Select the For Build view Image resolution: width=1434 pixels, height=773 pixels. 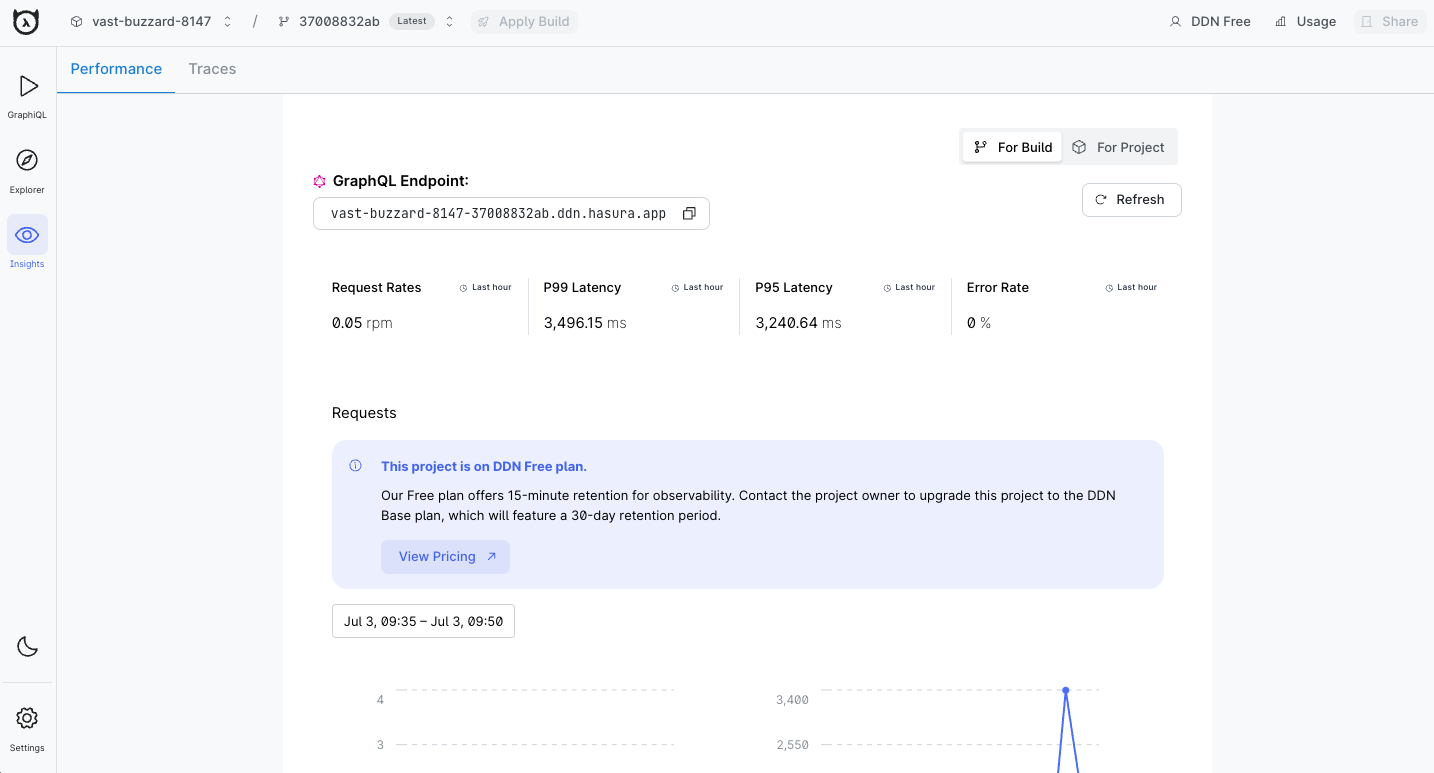click(x=1013, y=147)
